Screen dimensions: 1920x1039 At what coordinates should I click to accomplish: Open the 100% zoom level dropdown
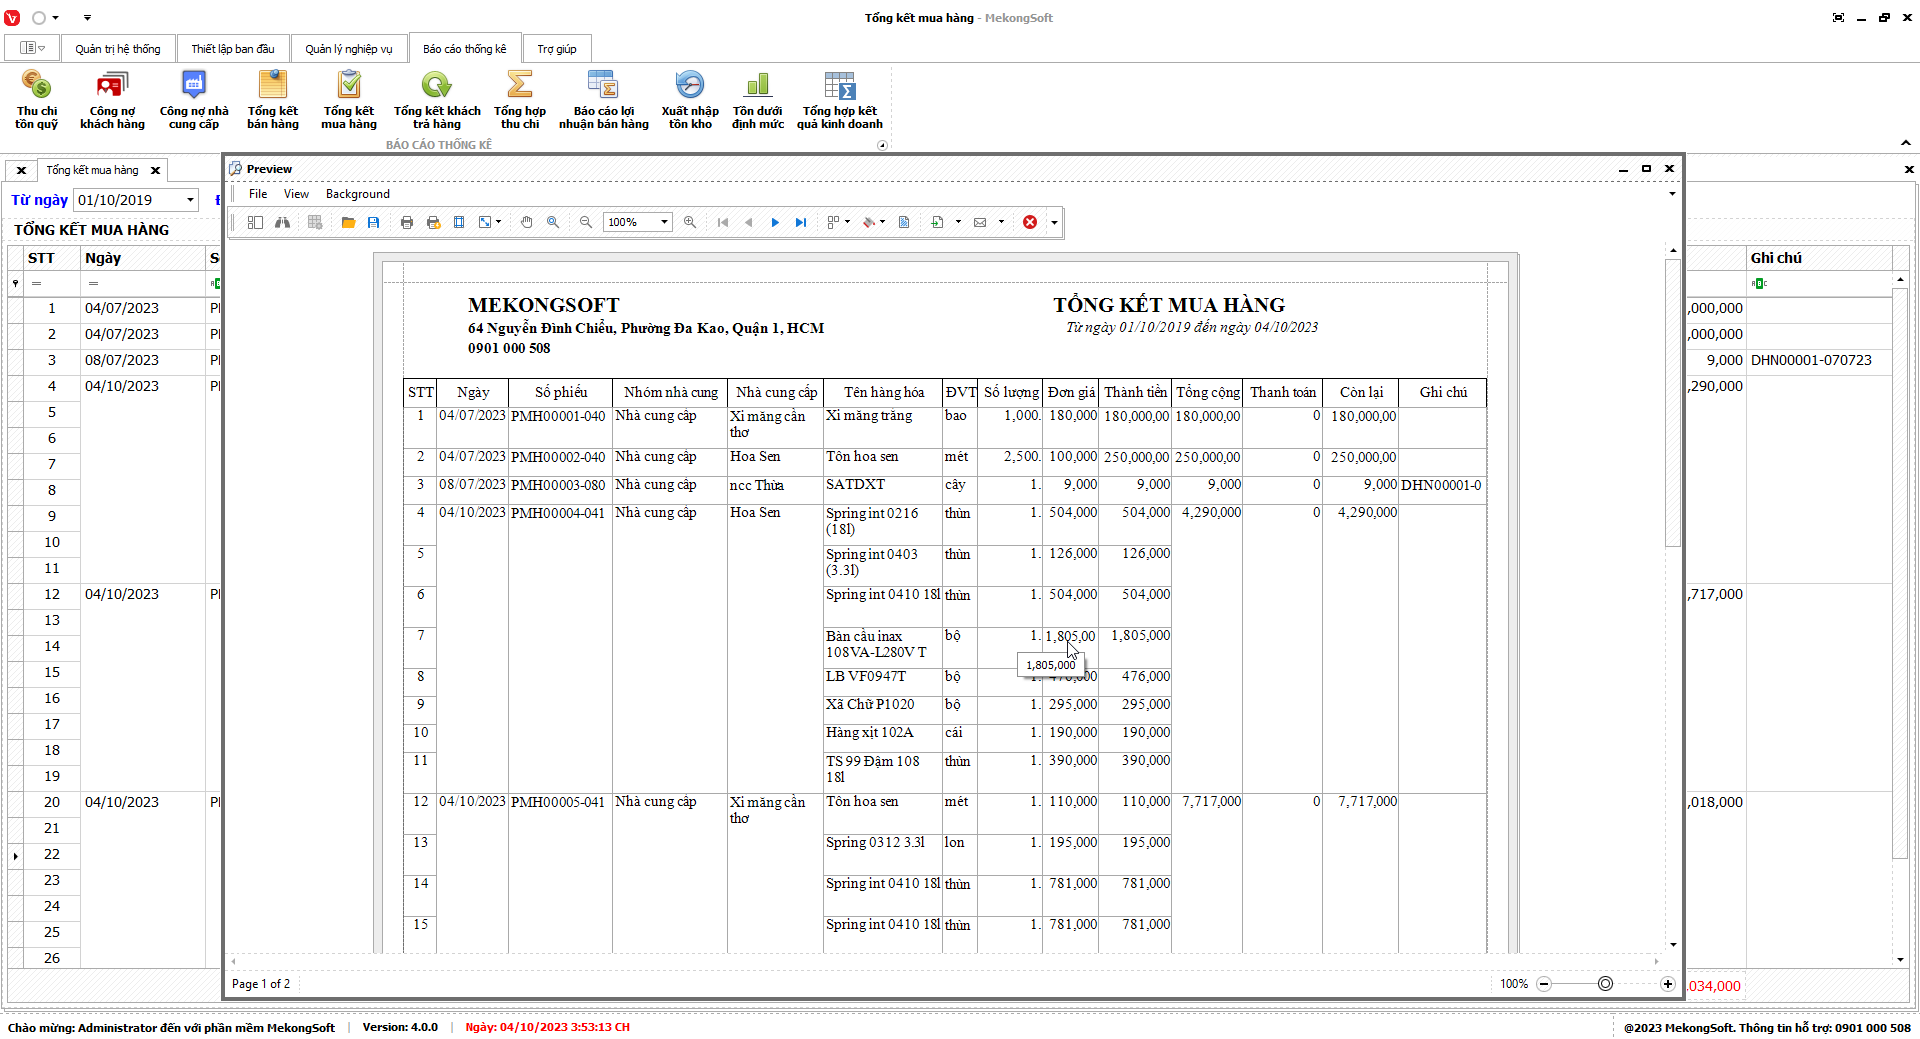664,223
